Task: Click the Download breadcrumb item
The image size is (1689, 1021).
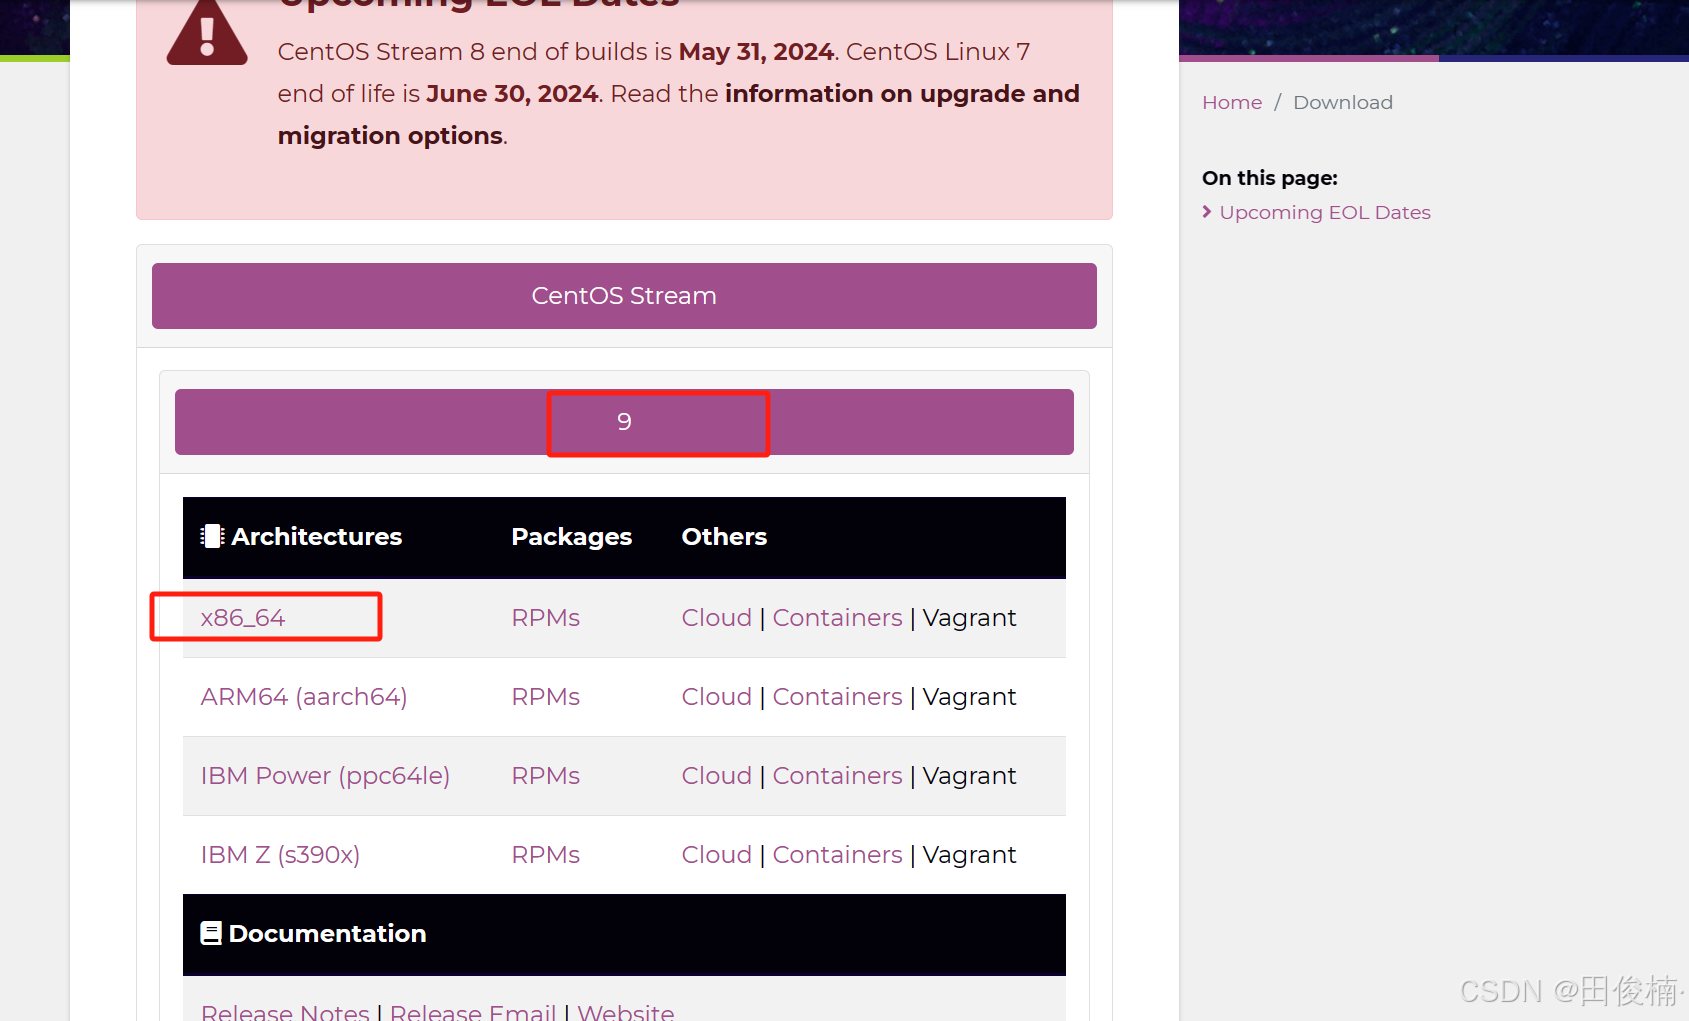Action: [1343, 102]
